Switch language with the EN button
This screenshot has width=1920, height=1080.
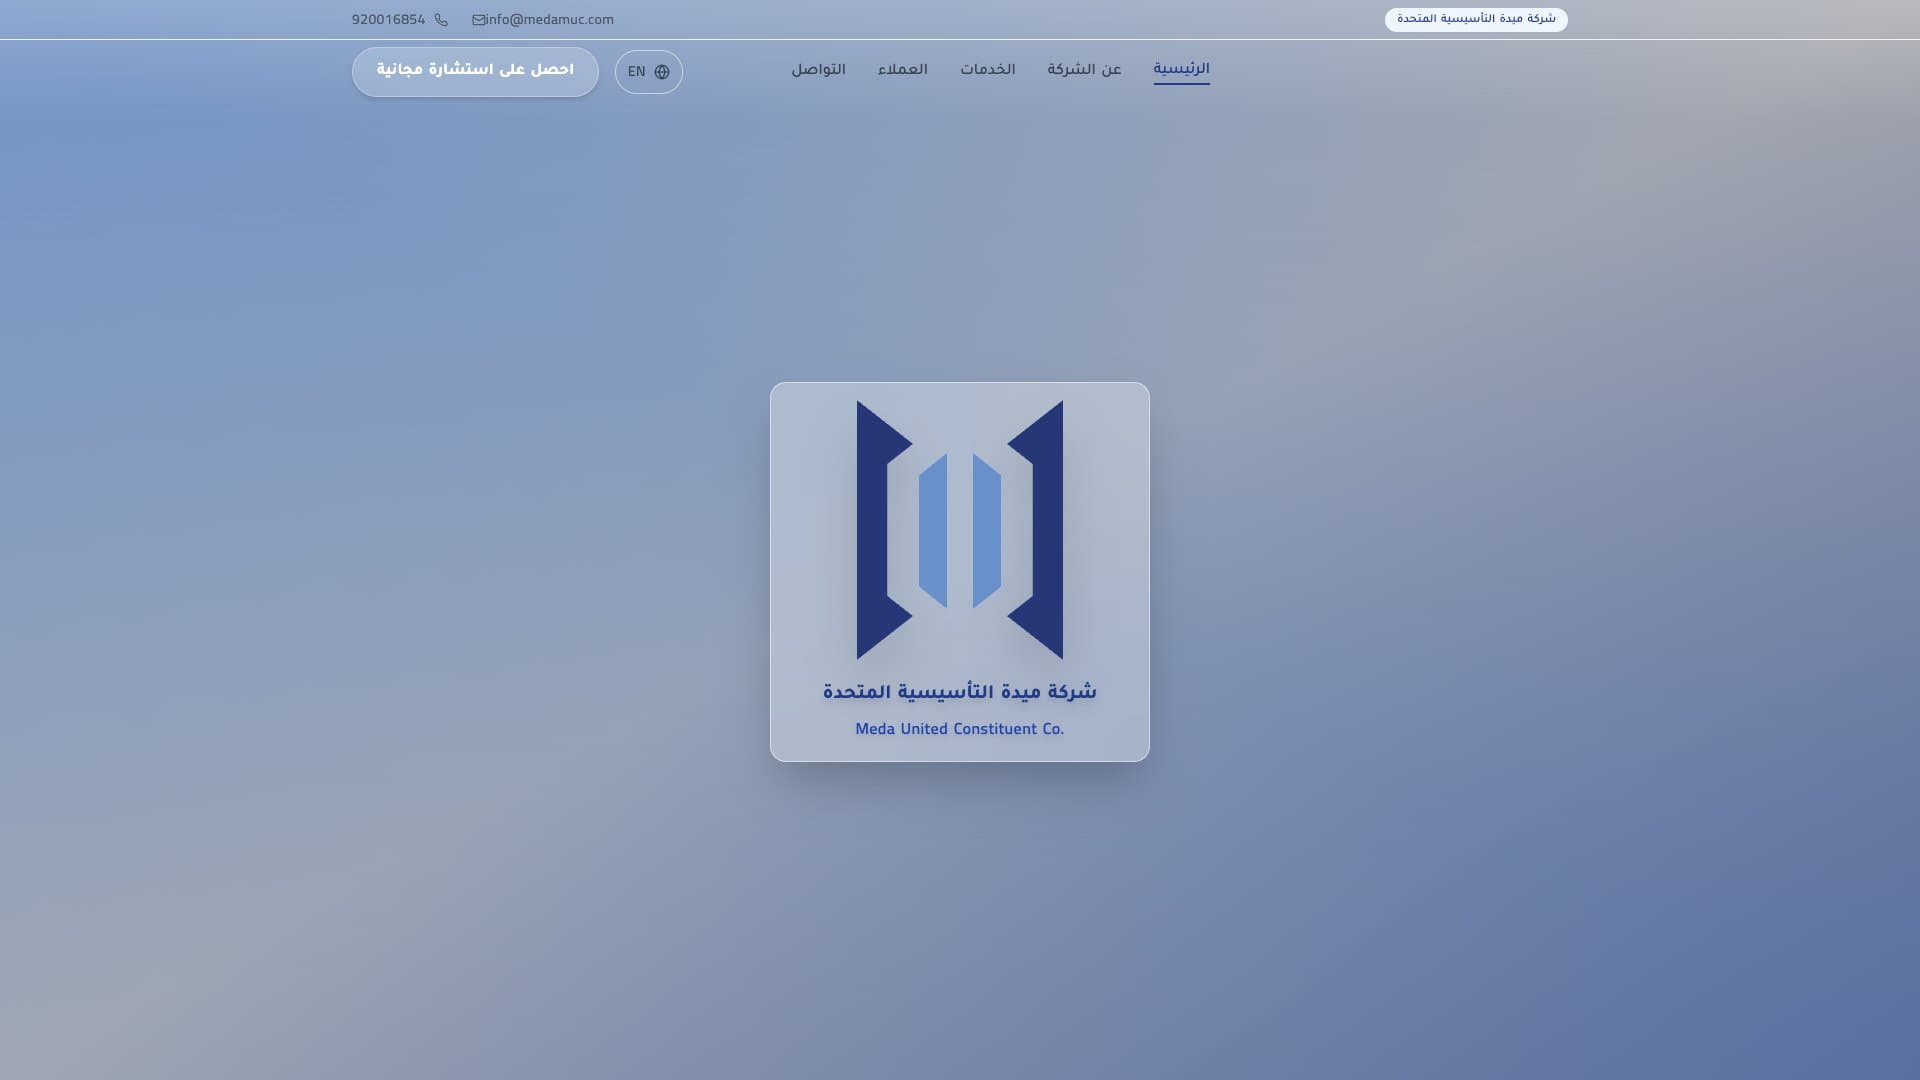tap(649, 72)
